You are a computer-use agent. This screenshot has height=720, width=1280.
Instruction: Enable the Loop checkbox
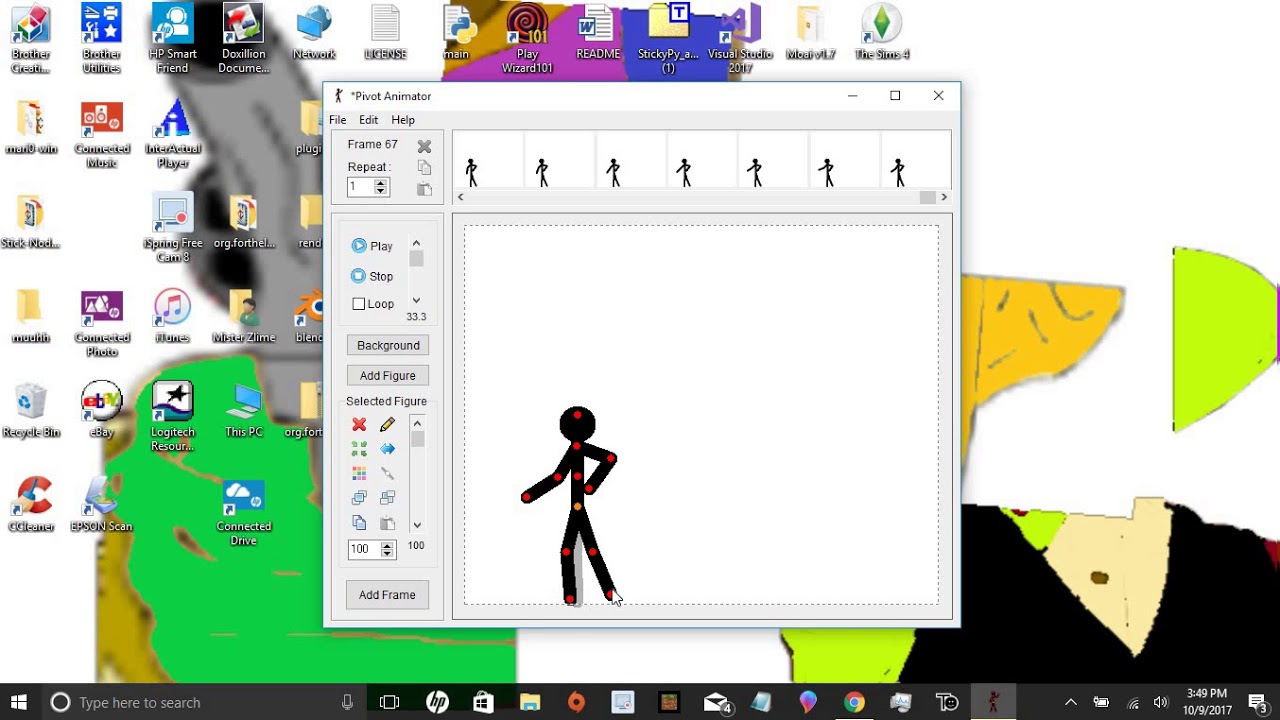359,304
